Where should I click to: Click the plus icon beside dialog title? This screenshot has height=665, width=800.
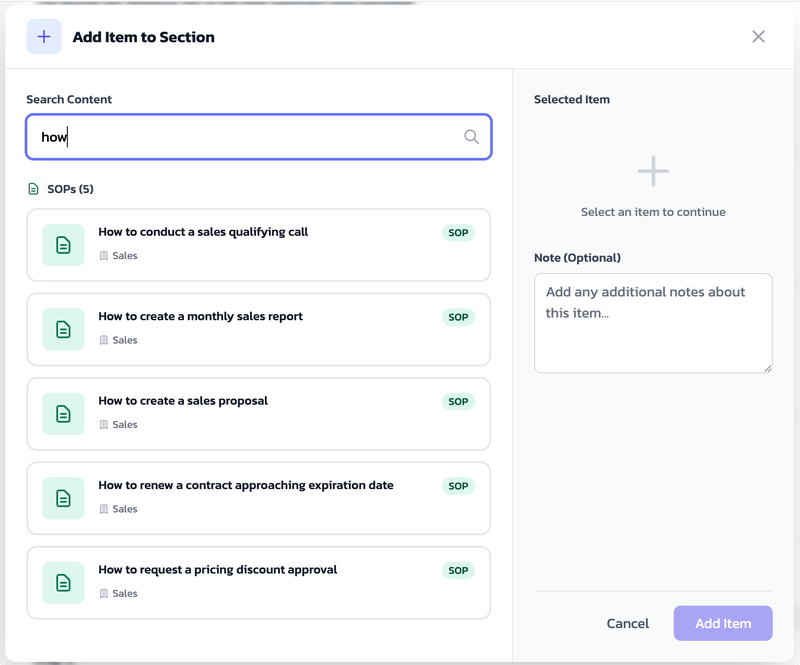(44, 37)
